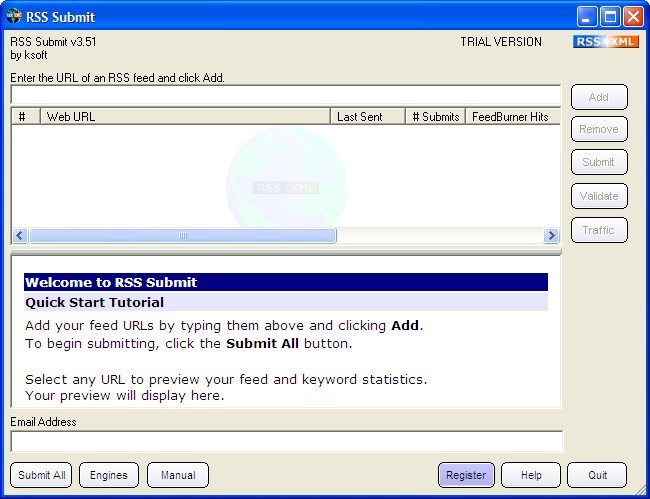Click the Add button
This screenshot has height=499, width=650.
pos(599,97)
